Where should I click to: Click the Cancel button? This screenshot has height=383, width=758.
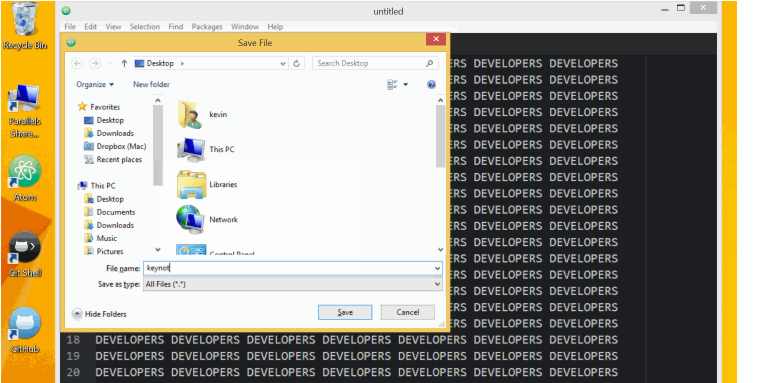click(x=408, y=312)
